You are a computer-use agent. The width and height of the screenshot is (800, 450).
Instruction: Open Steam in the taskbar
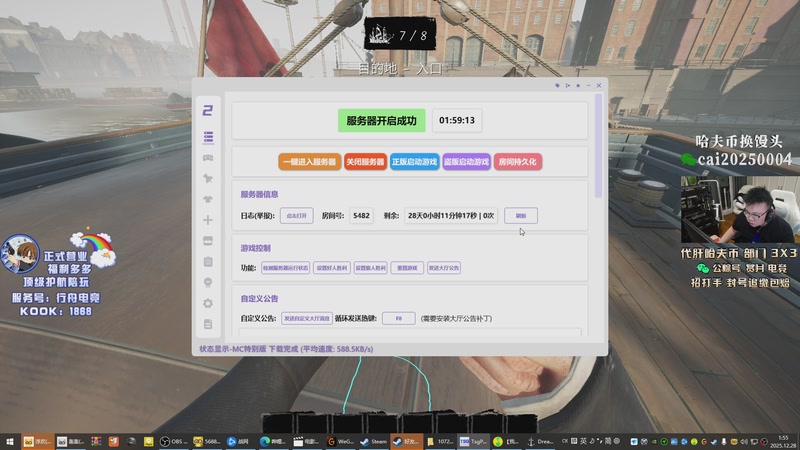tap(374, 441)
